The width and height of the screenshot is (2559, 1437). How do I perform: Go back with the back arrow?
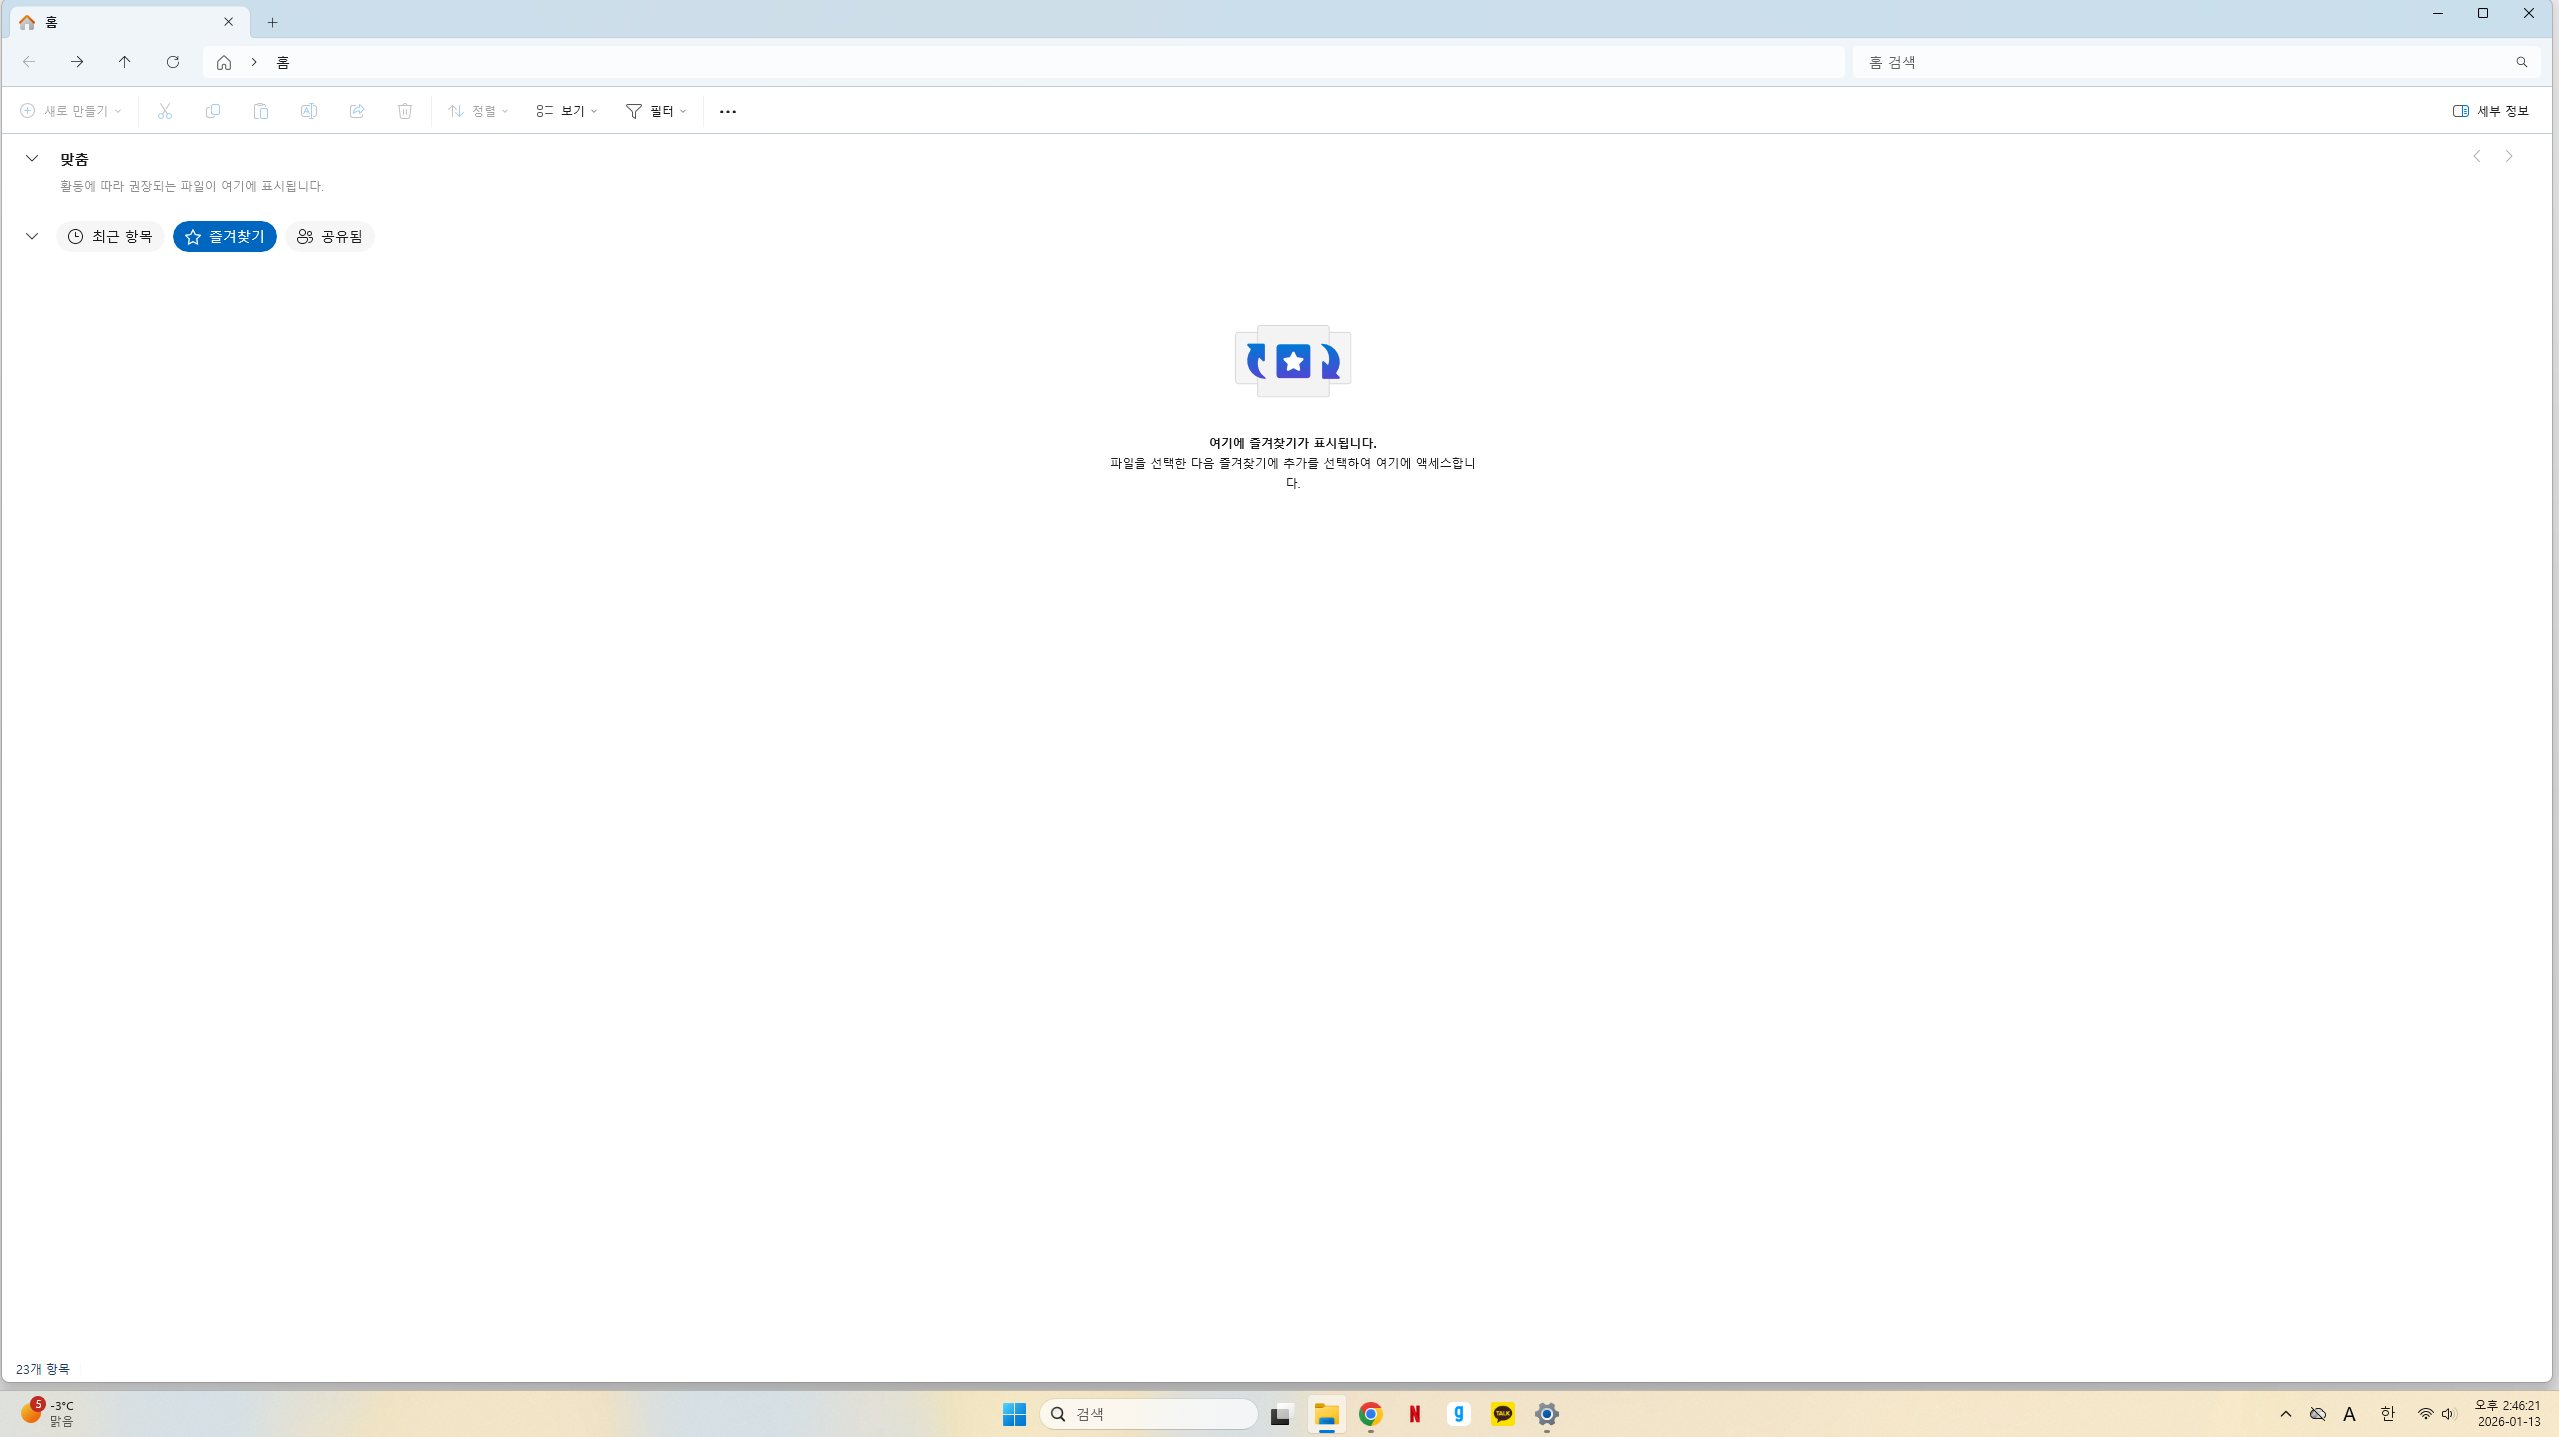coord(29,62)
